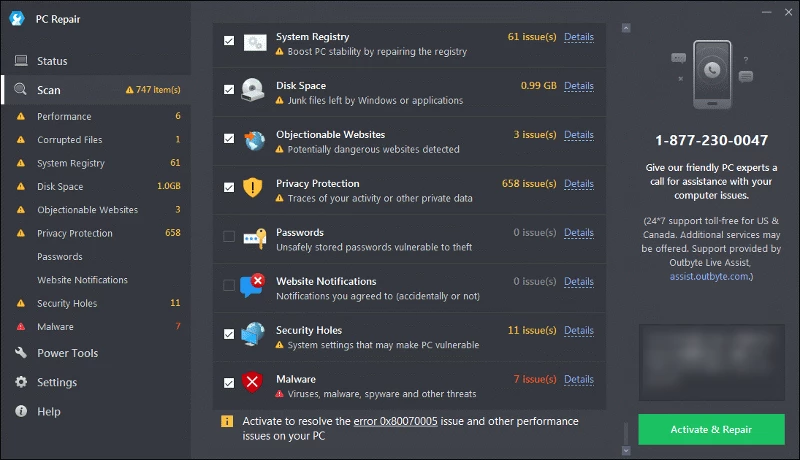The height and width of the screenshot is (460, 800).
Task: Uncheck the Privacy Protection checkbox
Action: pos(229,188)
